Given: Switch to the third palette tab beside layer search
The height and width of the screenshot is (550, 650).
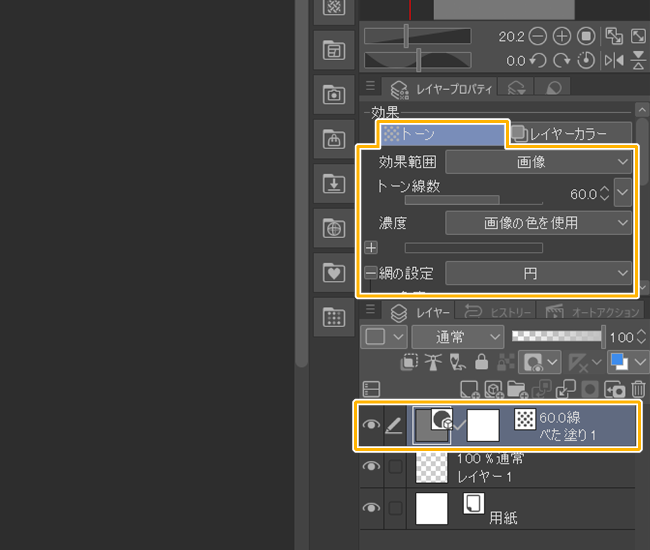Looking at the screenshot, I should coord(552,88).
